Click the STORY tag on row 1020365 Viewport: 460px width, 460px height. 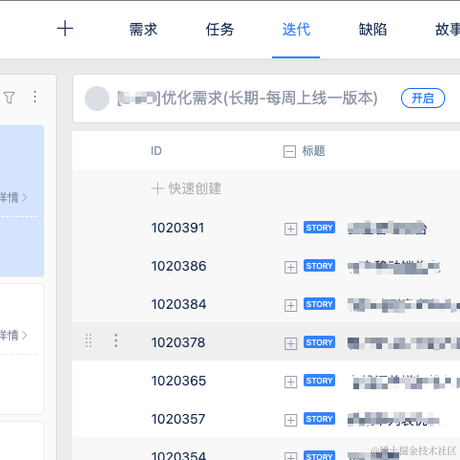coord(319,381)
